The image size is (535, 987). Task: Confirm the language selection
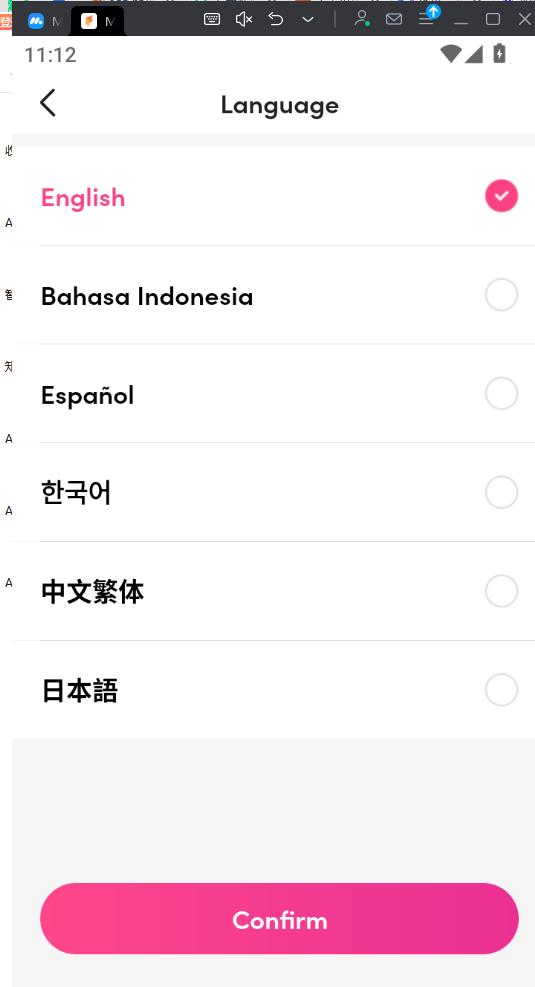tap(279, 918)
